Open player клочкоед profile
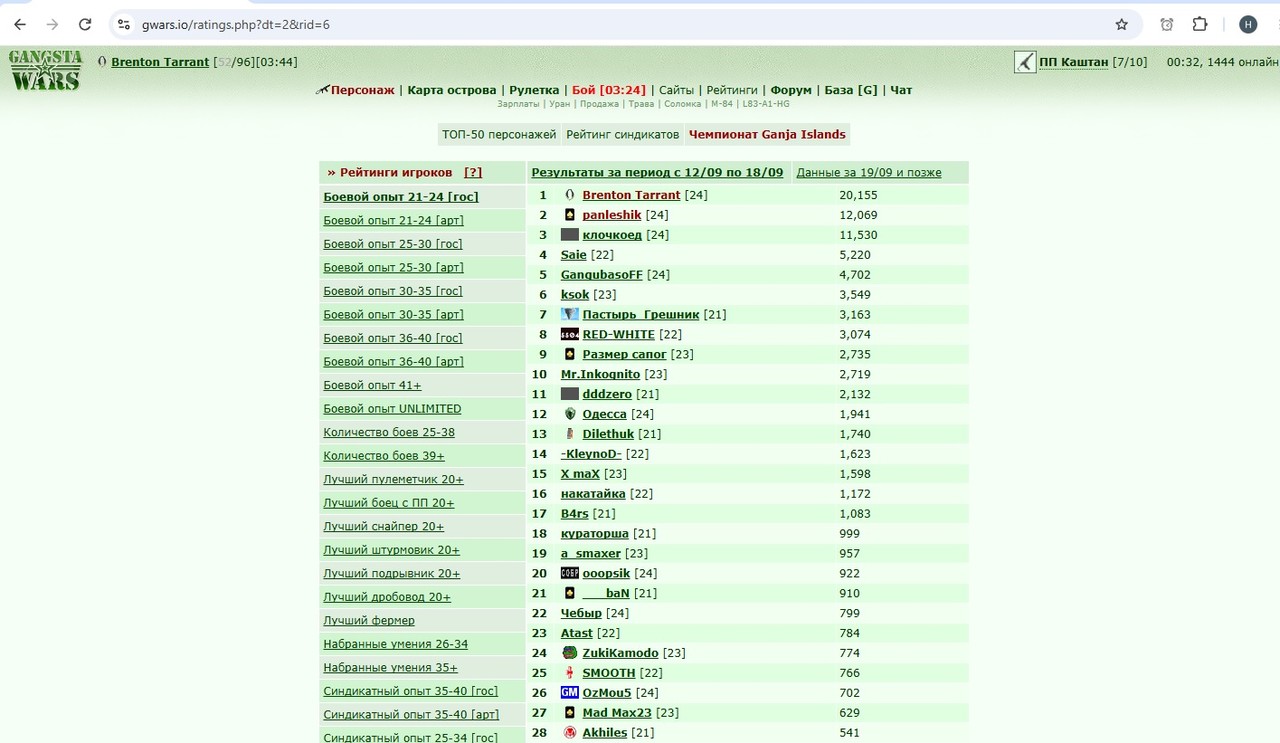 (612, 235)
